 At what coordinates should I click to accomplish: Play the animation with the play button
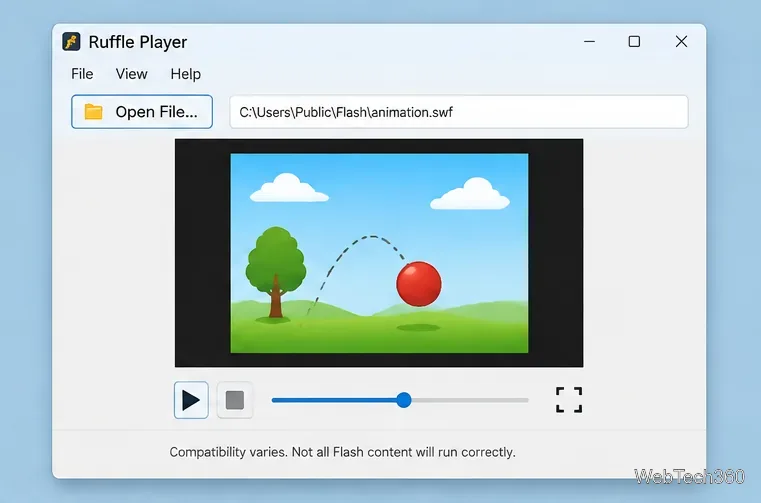(191, 401)
